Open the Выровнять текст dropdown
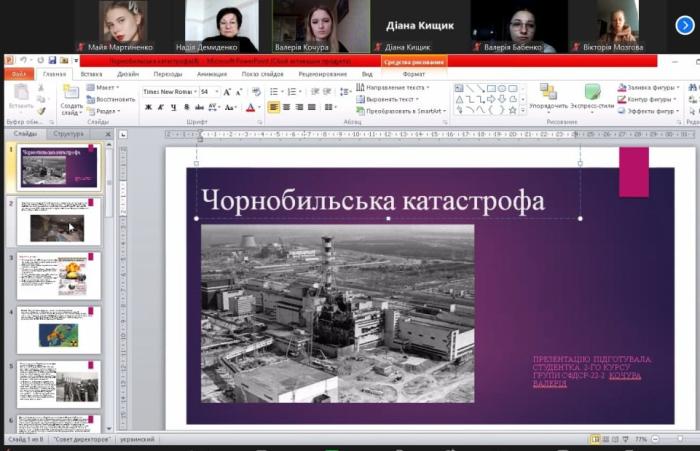The image size is (700, 451). pyautogui.click(x=388, y=99)
